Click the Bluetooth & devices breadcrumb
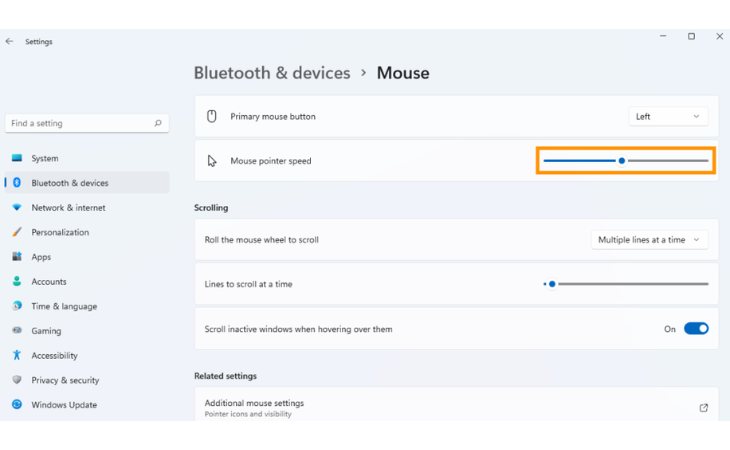 click(272, 73)
